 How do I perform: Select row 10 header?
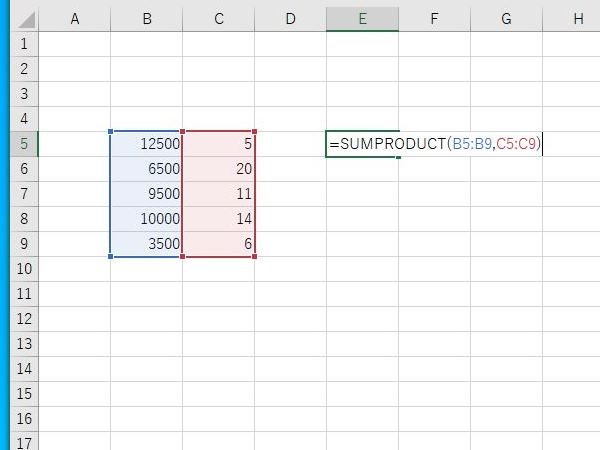click(24, 269)
